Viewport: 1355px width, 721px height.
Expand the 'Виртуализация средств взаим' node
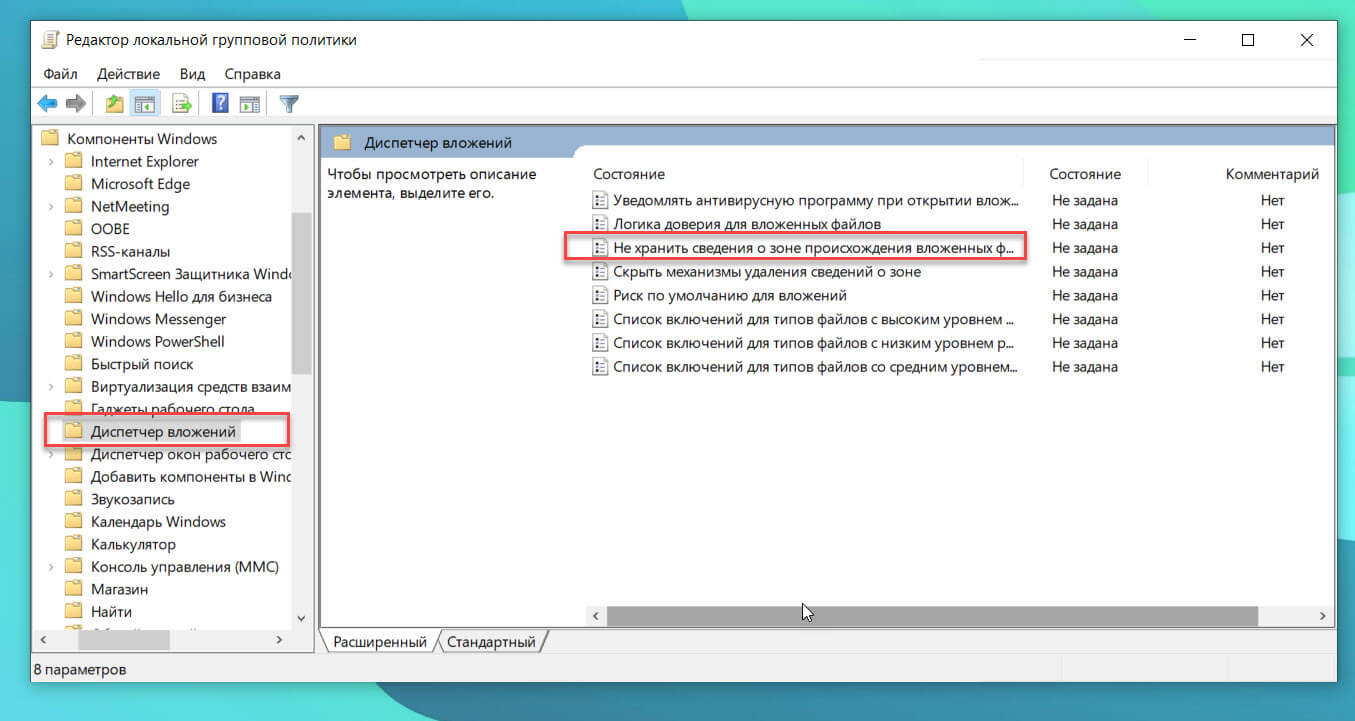51,386
